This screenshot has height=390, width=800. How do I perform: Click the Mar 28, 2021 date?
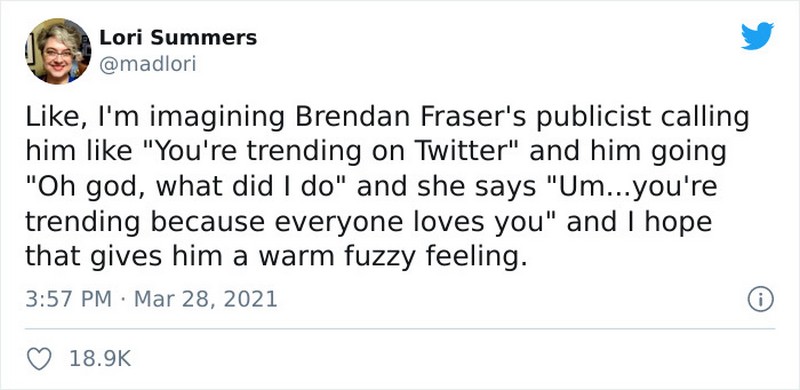point(206,299)
